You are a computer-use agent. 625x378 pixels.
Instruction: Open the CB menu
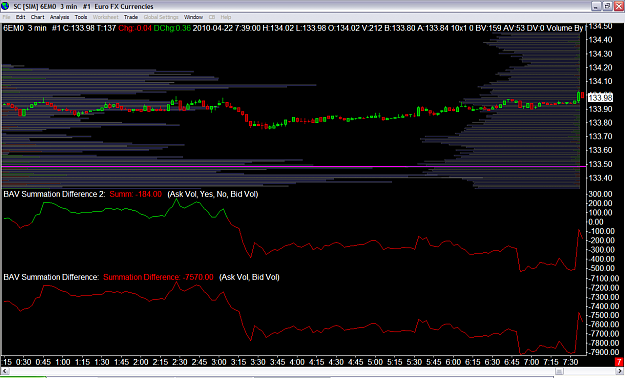point(212,17)
